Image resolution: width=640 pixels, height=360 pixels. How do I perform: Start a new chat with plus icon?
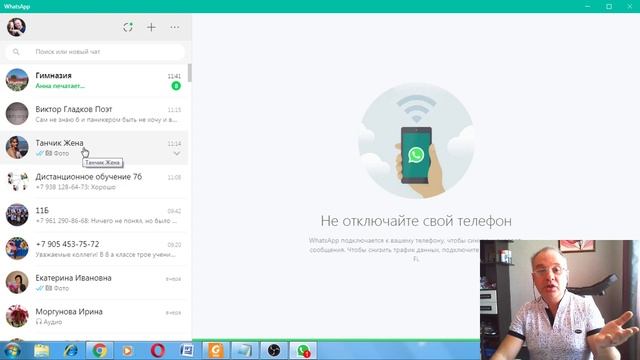[151, 27]
